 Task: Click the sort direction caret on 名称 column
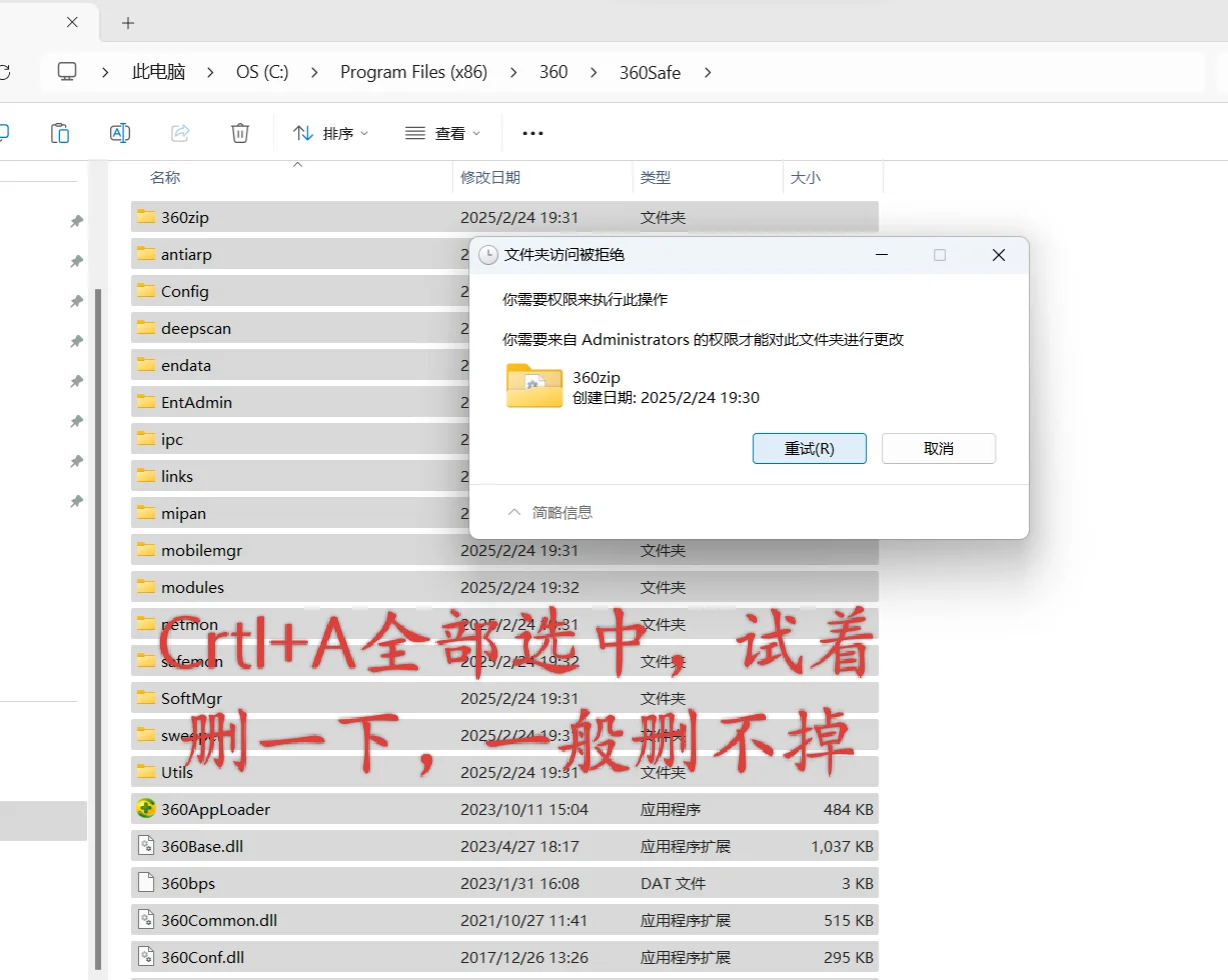tap(297, 165)
